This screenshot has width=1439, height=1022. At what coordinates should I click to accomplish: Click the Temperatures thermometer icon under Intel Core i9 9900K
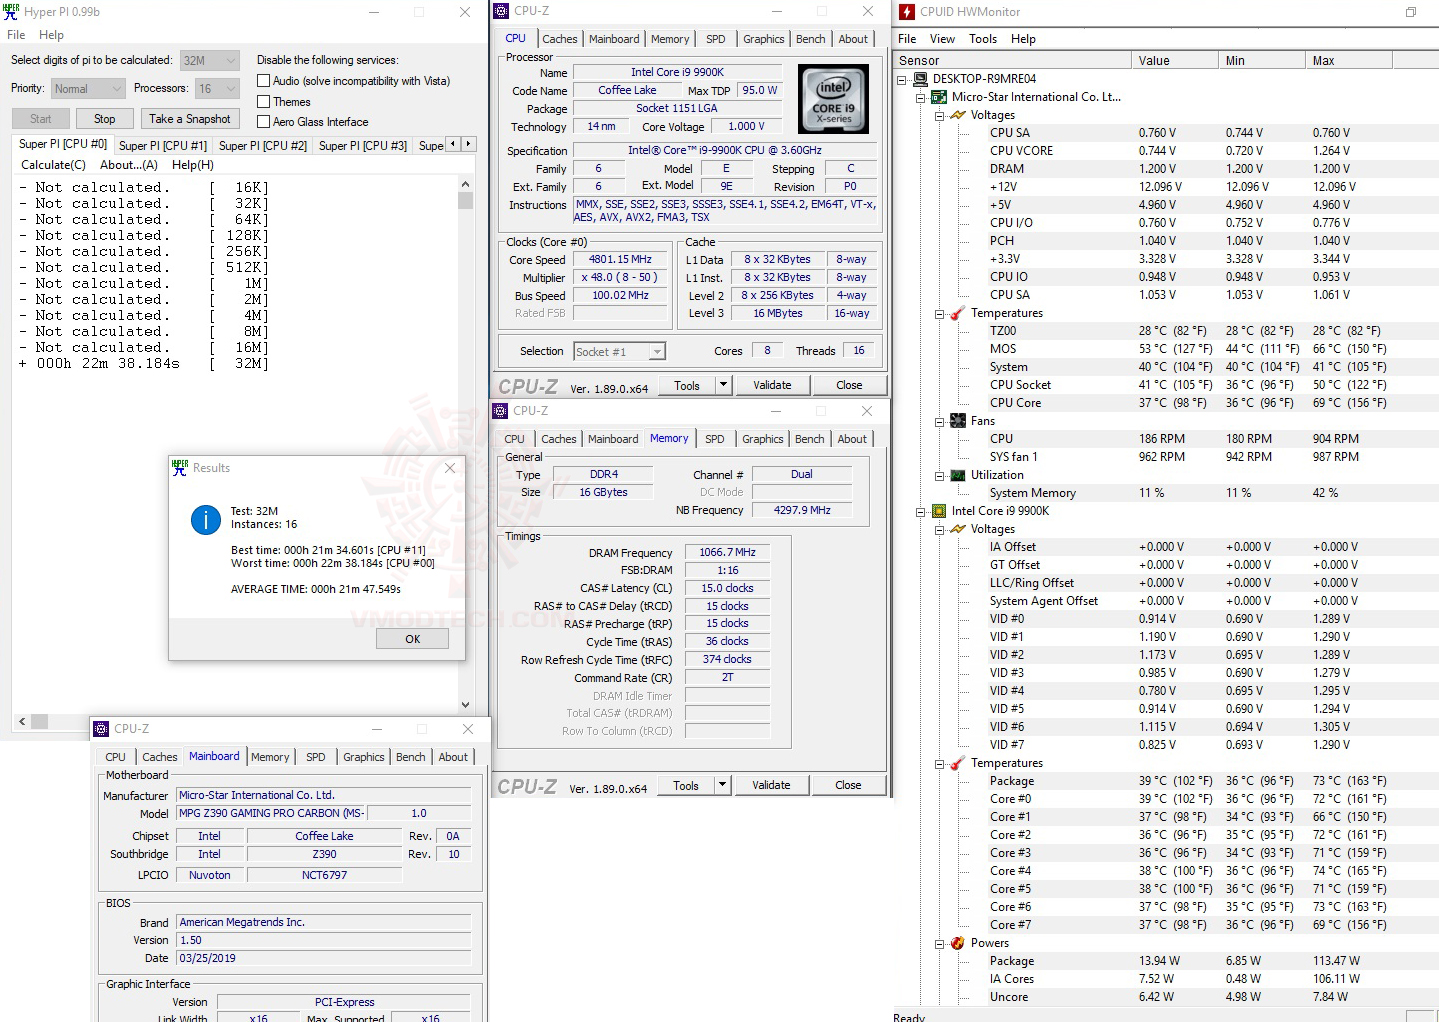click(x=958, y=763)
